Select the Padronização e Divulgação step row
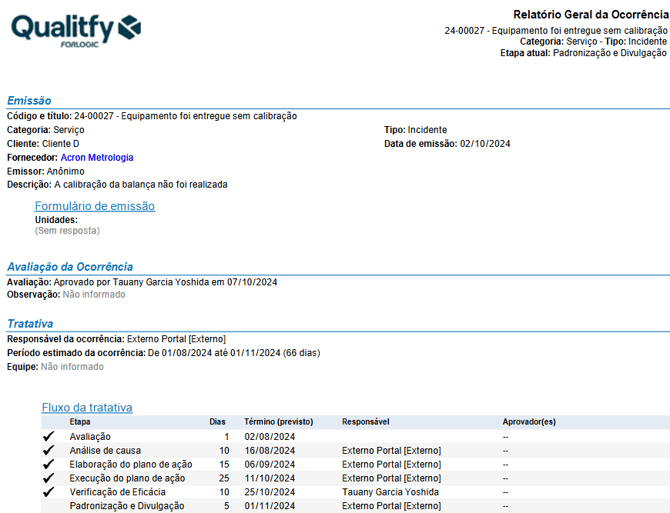Viewport: 670px width, 513px height. pyautogui.click(x=125, y=506)
